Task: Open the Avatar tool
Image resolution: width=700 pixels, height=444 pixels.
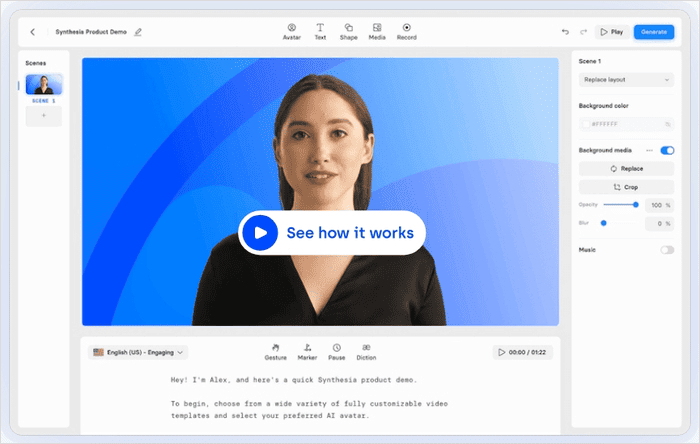Action: click(x=291, y=31)
